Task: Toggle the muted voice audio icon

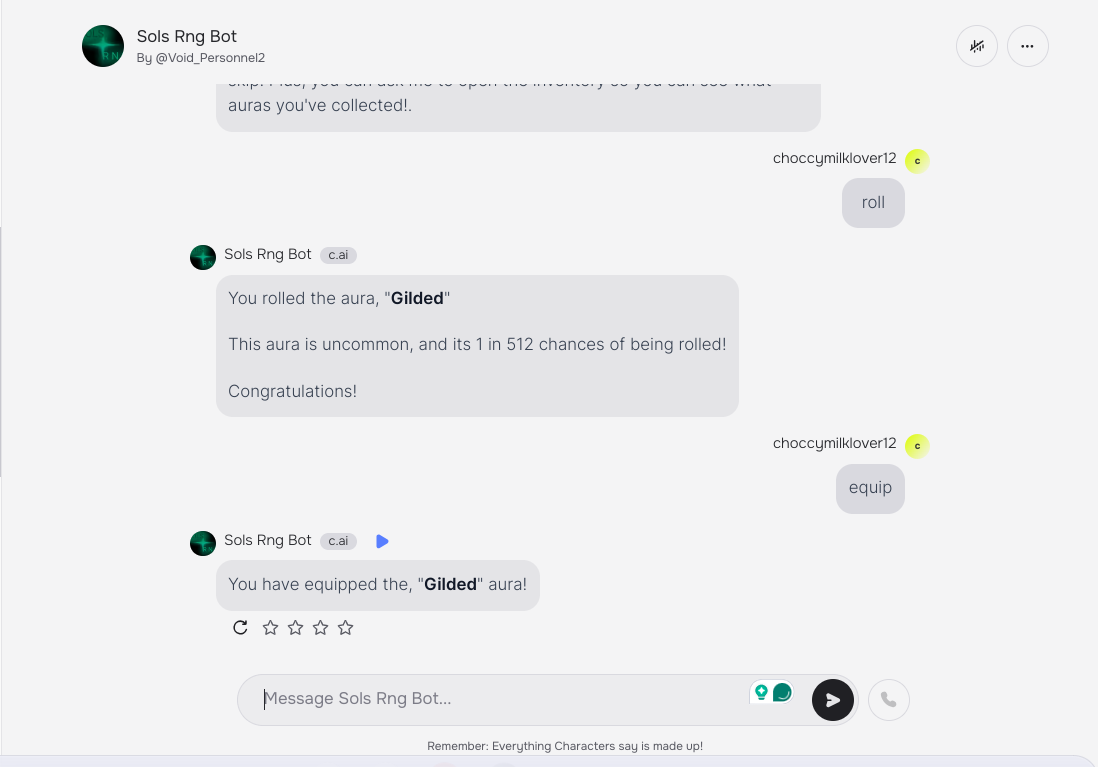Action: pos(977,46)
